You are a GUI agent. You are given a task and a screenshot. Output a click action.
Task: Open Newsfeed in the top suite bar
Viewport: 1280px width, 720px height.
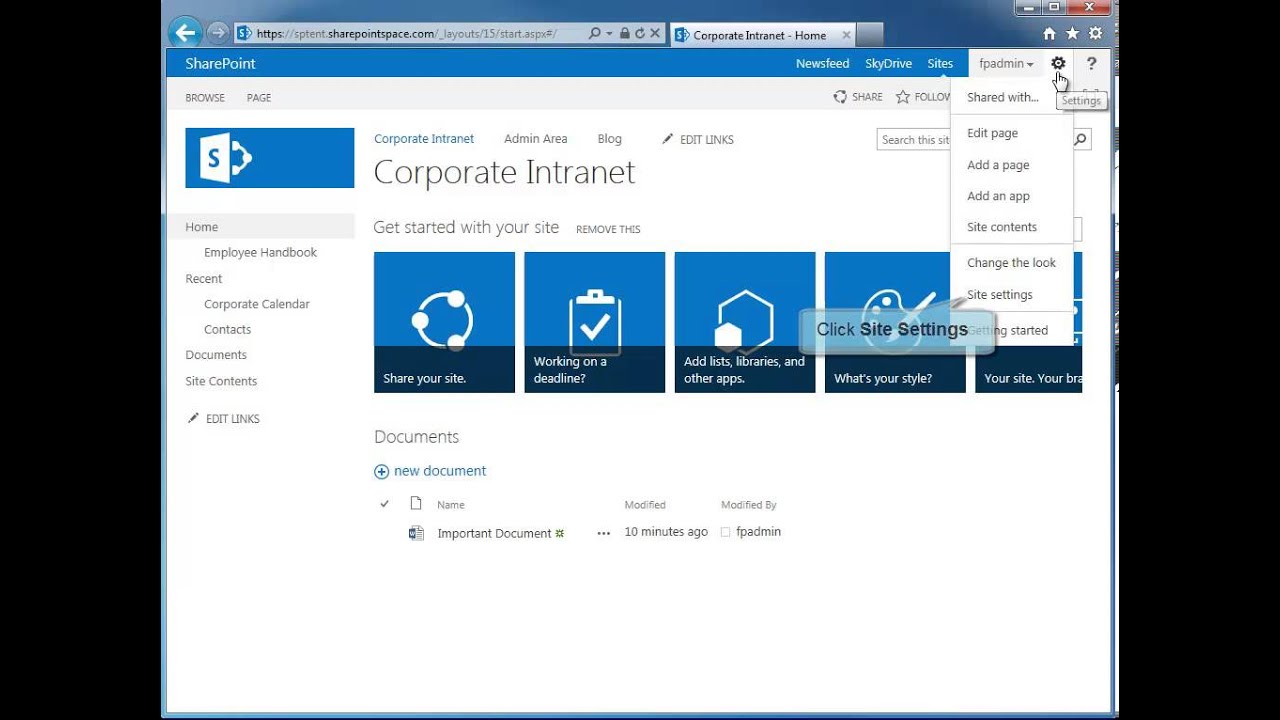click(x=822, y=63)
